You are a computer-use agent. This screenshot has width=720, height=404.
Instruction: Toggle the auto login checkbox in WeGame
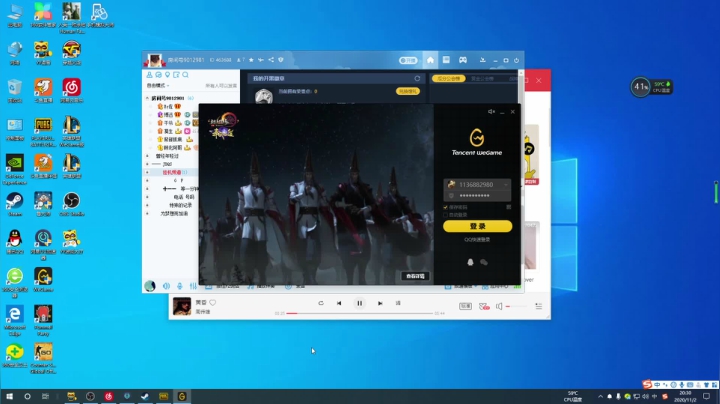445,215
